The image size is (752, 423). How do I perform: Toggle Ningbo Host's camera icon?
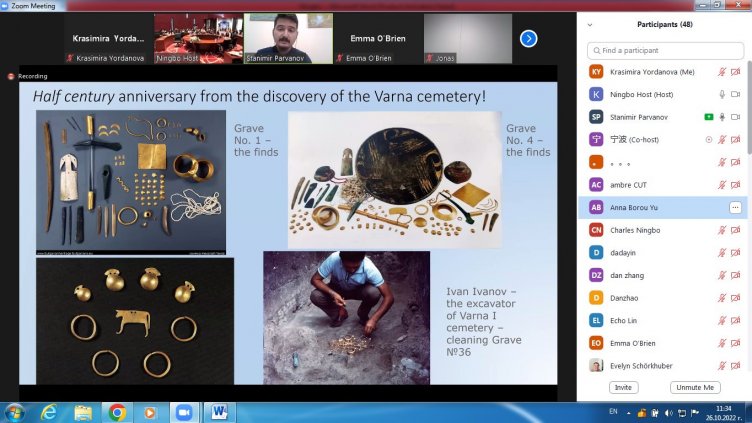(735, 95)
